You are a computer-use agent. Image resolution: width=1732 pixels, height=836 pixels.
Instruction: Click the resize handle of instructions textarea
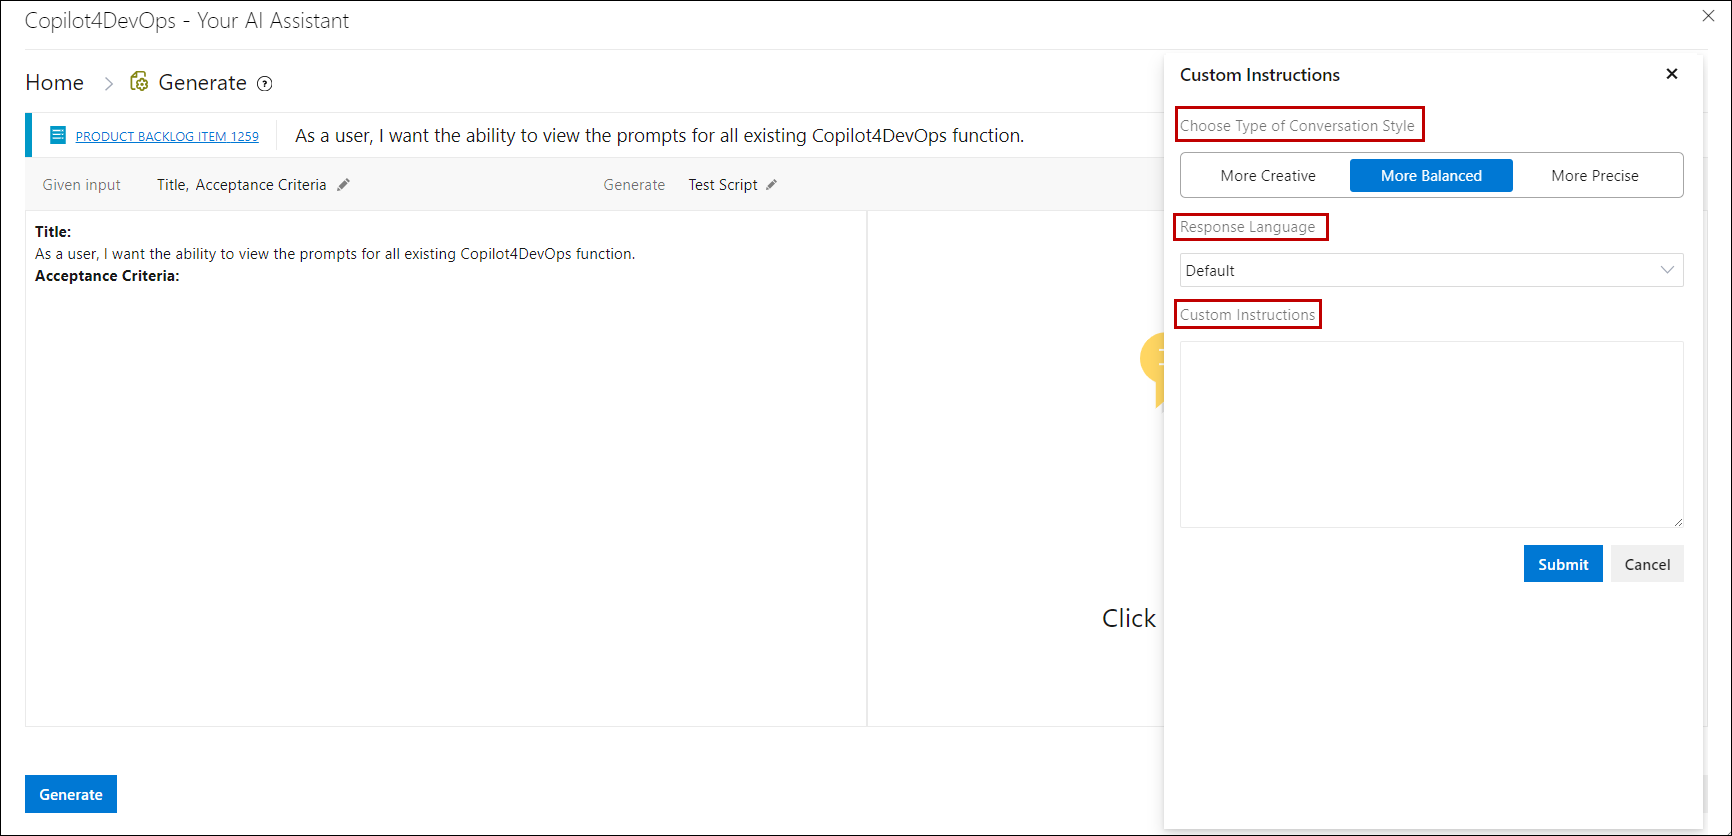click(1678, 522)
